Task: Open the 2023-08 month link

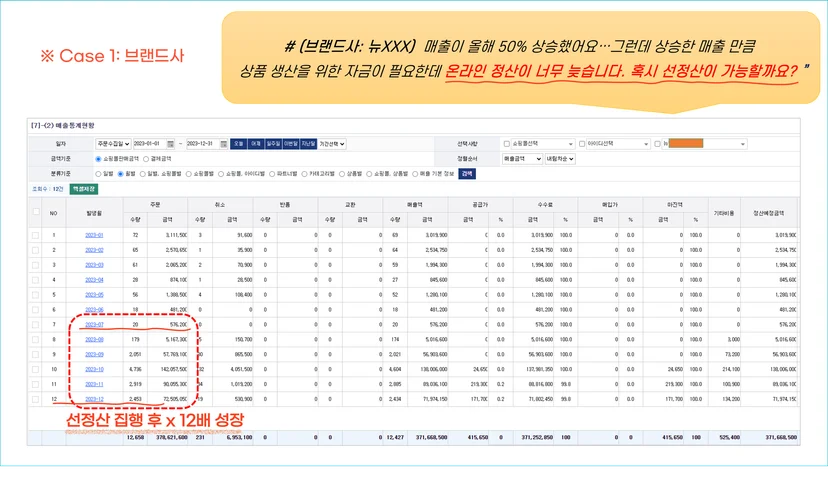Action: point(94,340)
